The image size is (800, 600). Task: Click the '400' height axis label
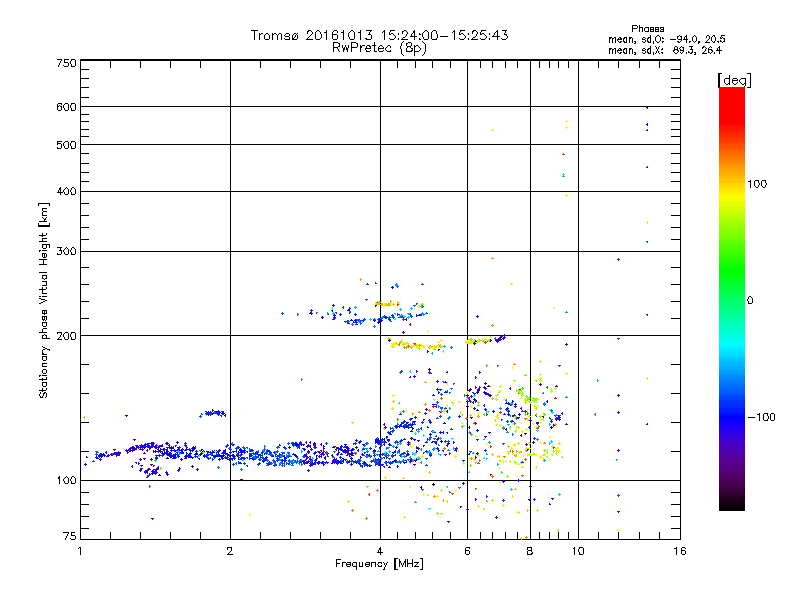pyautogui.click(x=66, y=191)
